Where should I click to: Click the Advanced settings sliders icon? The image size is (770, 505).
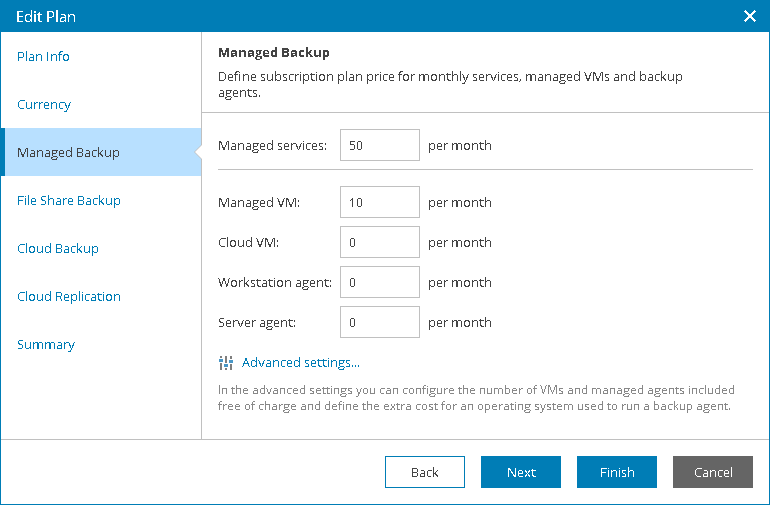(226, 363)
